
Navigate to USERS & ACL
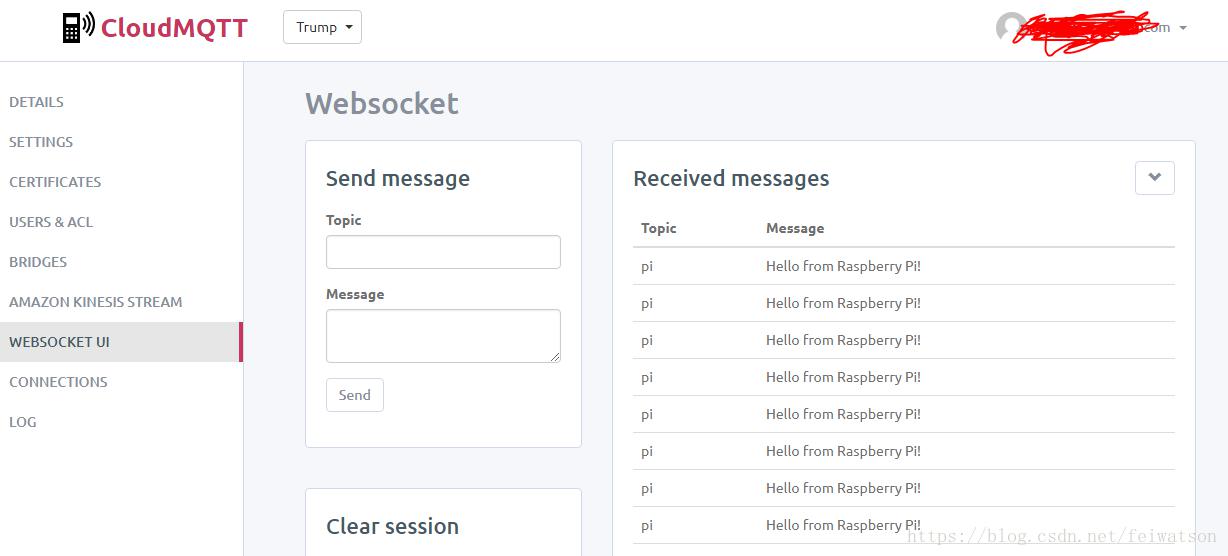pos(51,222)
